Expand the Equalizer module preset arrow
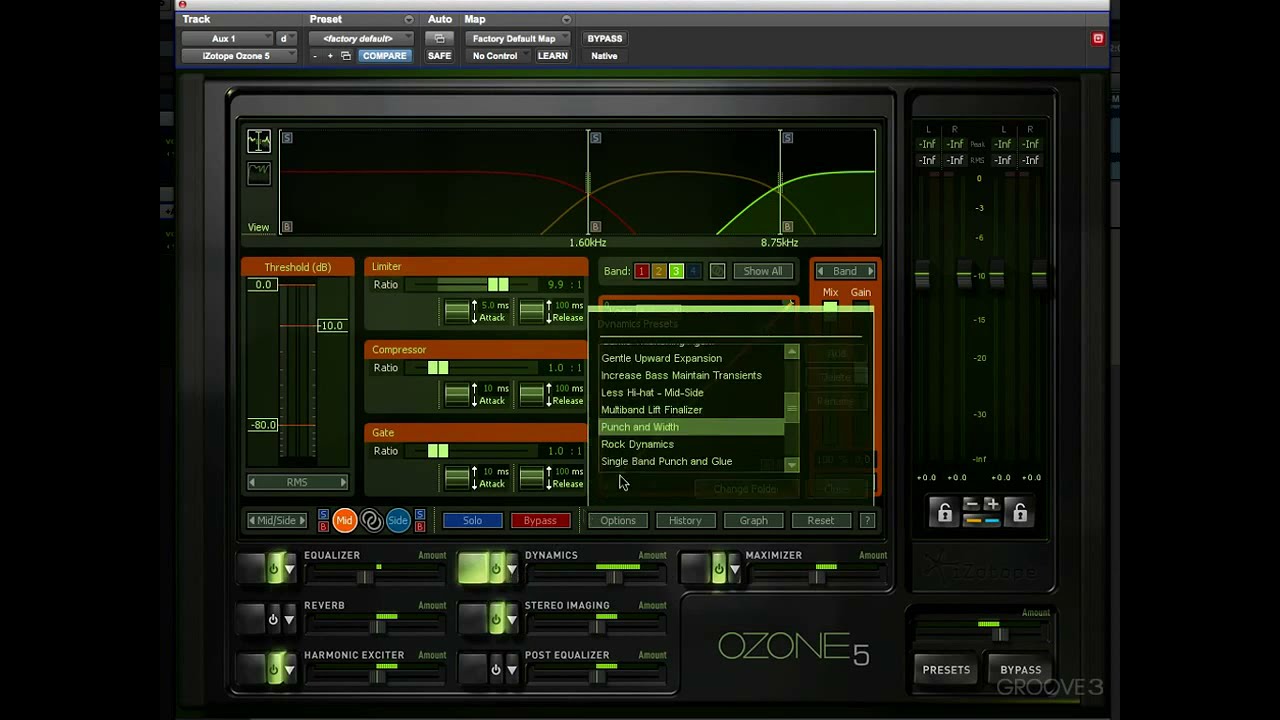The image size is (1280, 720). (289, 569)
